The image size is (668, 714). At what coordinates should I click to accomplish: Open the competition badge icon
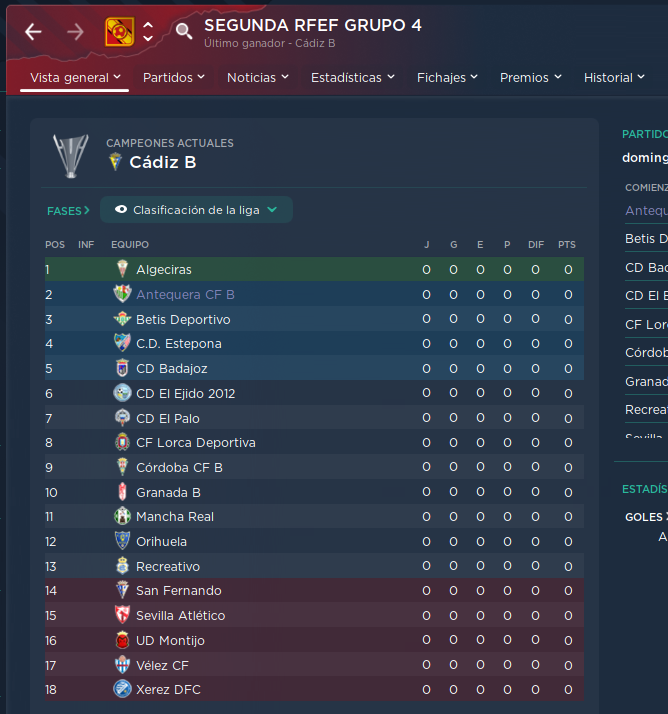click(119, 32)
